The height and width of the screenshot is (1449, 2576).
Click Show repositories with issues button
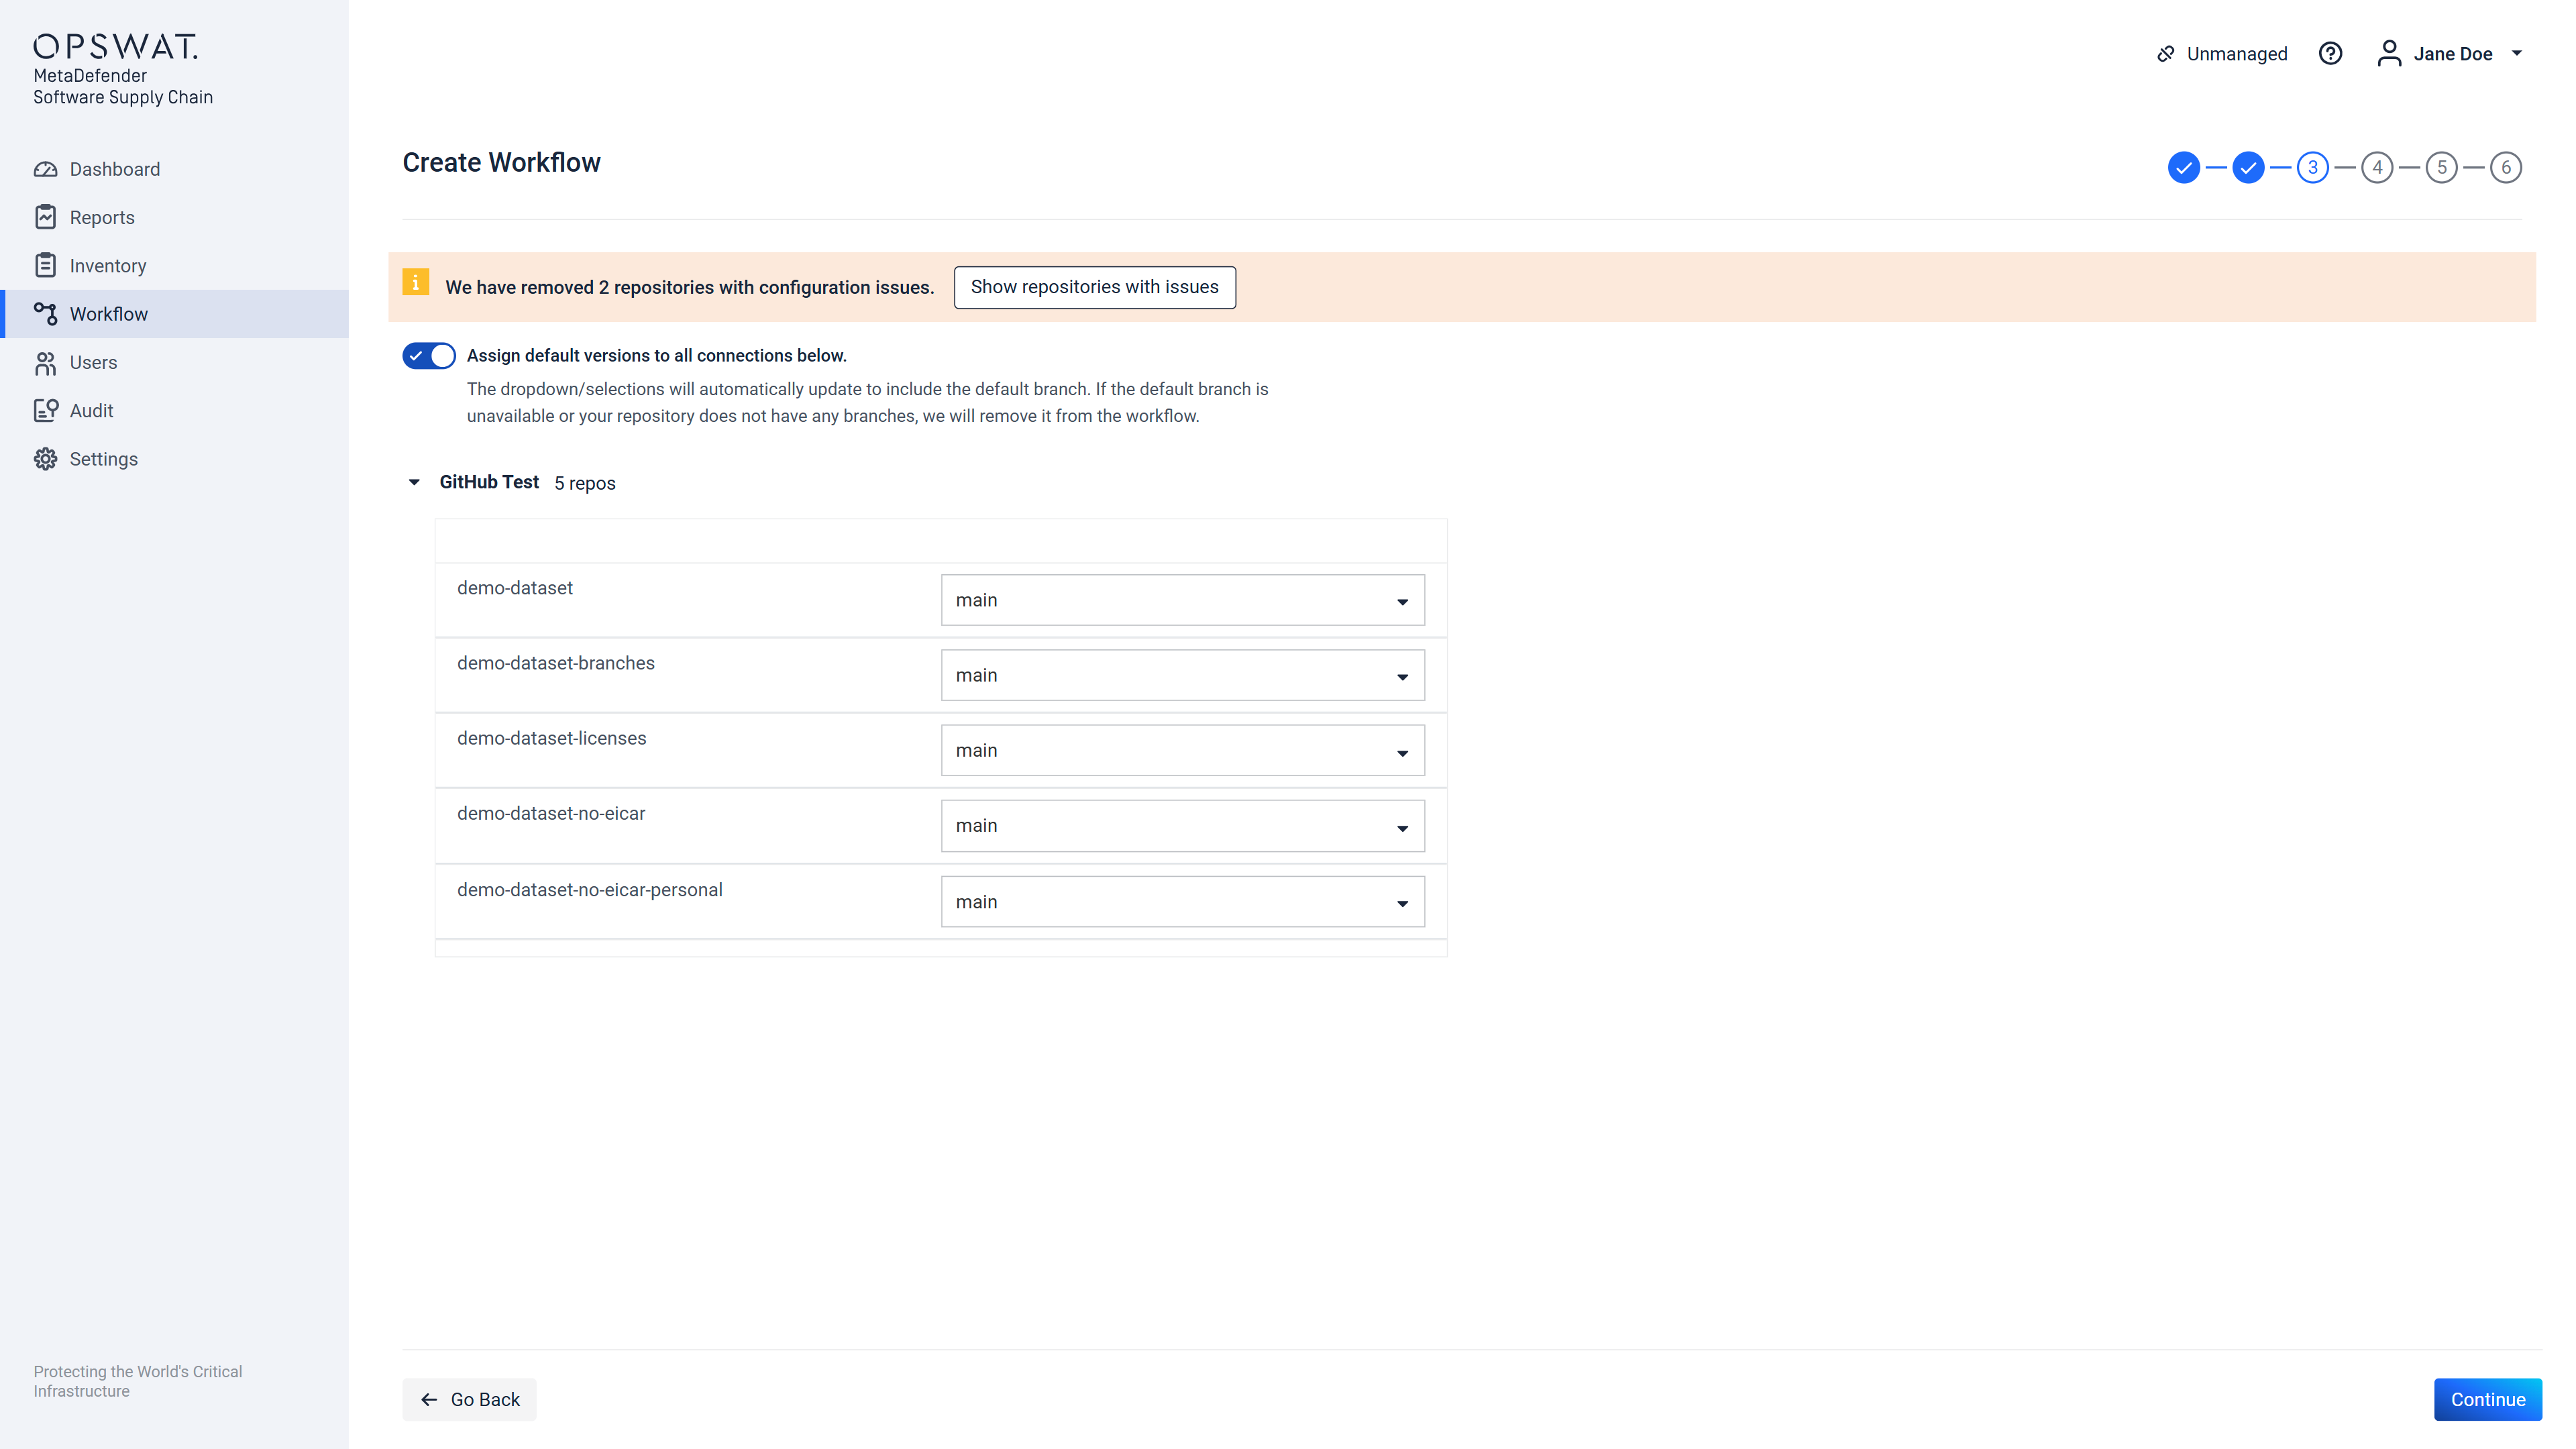pos(1094,287)
